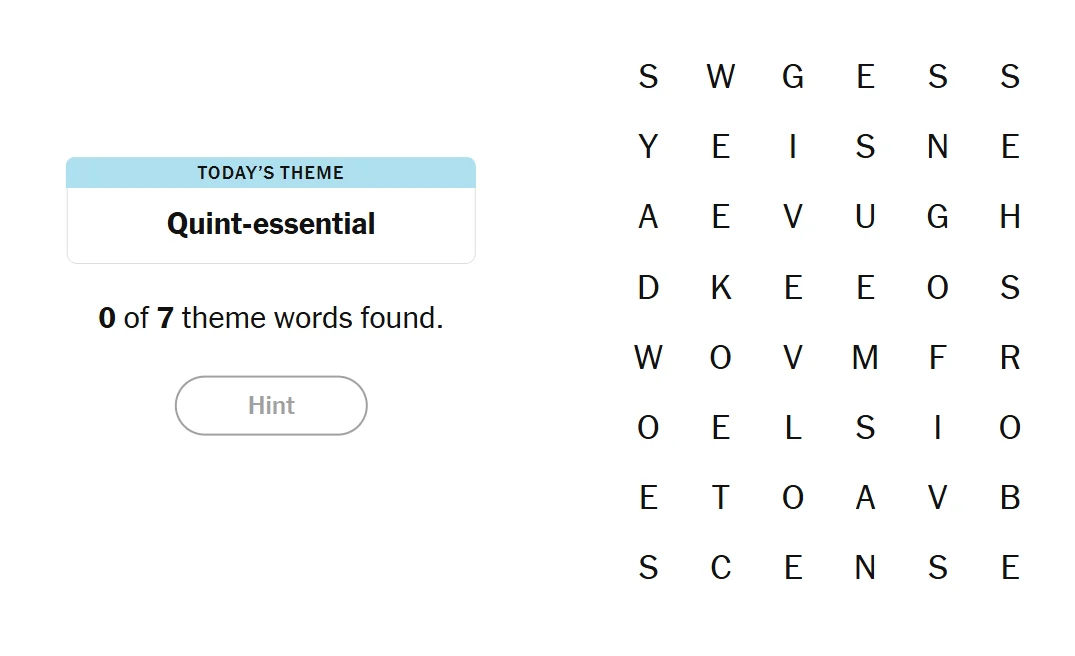Click the letter B ending the seventh row

tap(1010, 497)
